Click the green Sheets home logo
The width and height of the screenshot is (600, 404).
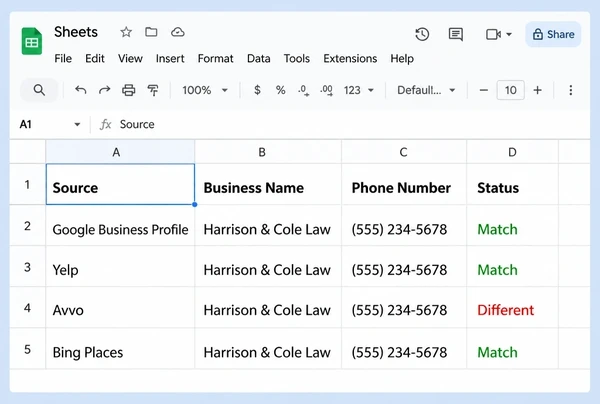click(x=32, y=41)
